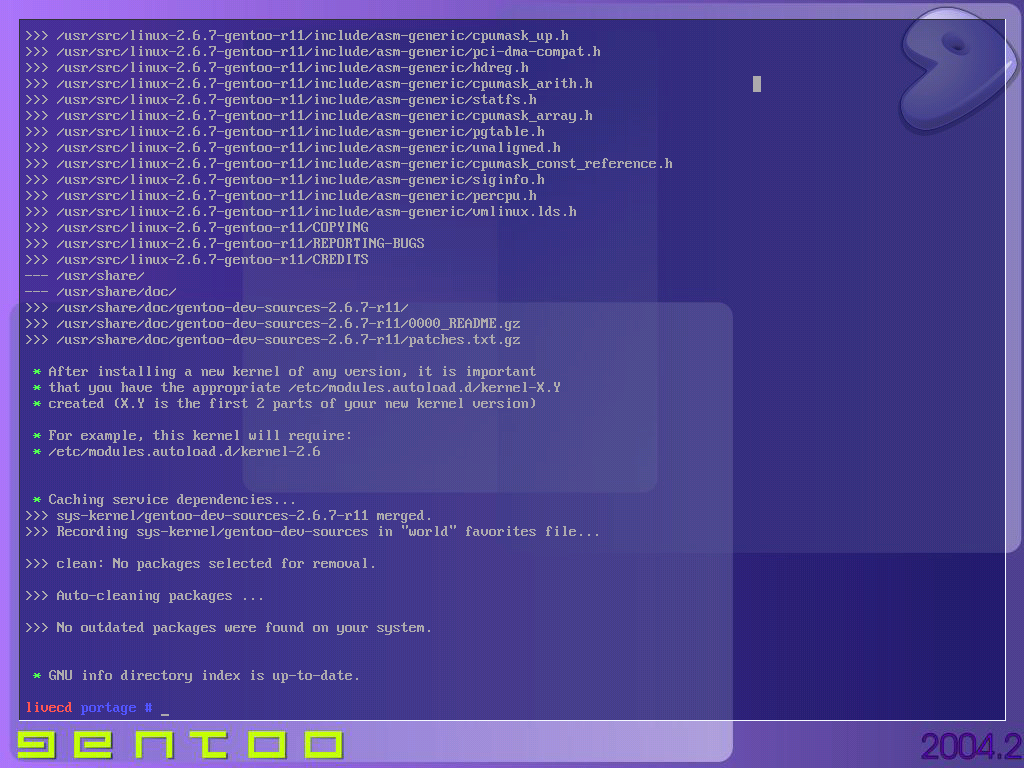Click the 'gentoo' wordmark at the bottom
Screen dimensions: 1024x768
coord(180,745)
